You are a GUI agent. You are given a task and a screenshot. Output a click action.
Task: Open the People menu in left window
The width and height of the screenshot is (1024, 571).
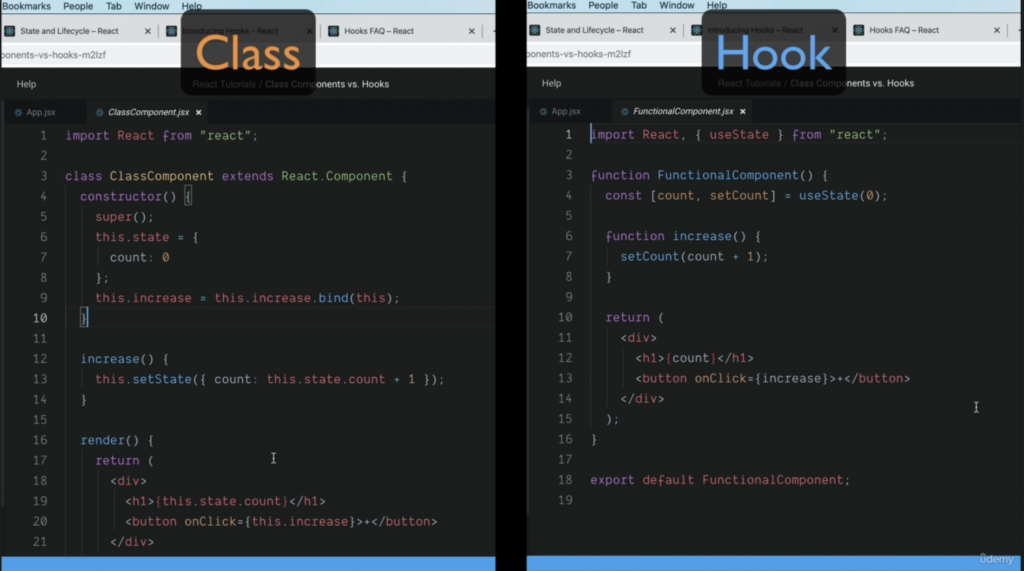tap(78, 6)
